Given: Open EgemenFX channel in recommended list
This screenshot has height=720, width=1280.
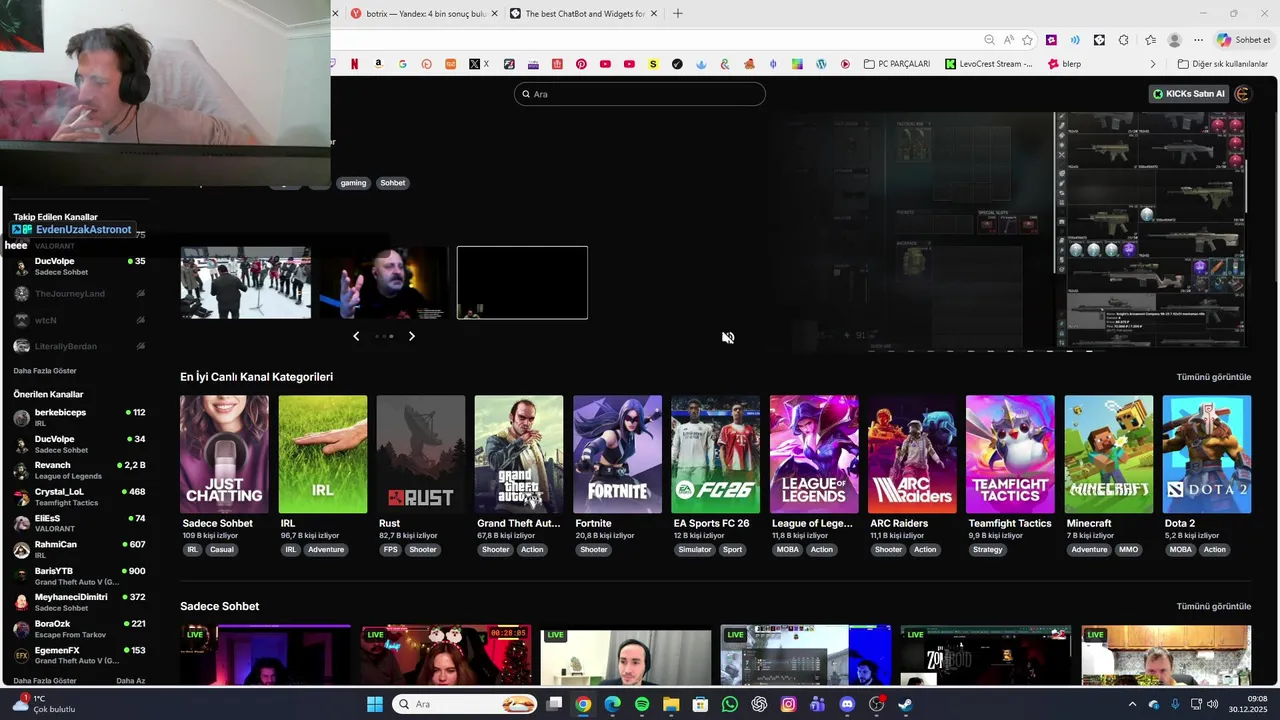Looking at the screenshot, I should click(x=80, y=655).
